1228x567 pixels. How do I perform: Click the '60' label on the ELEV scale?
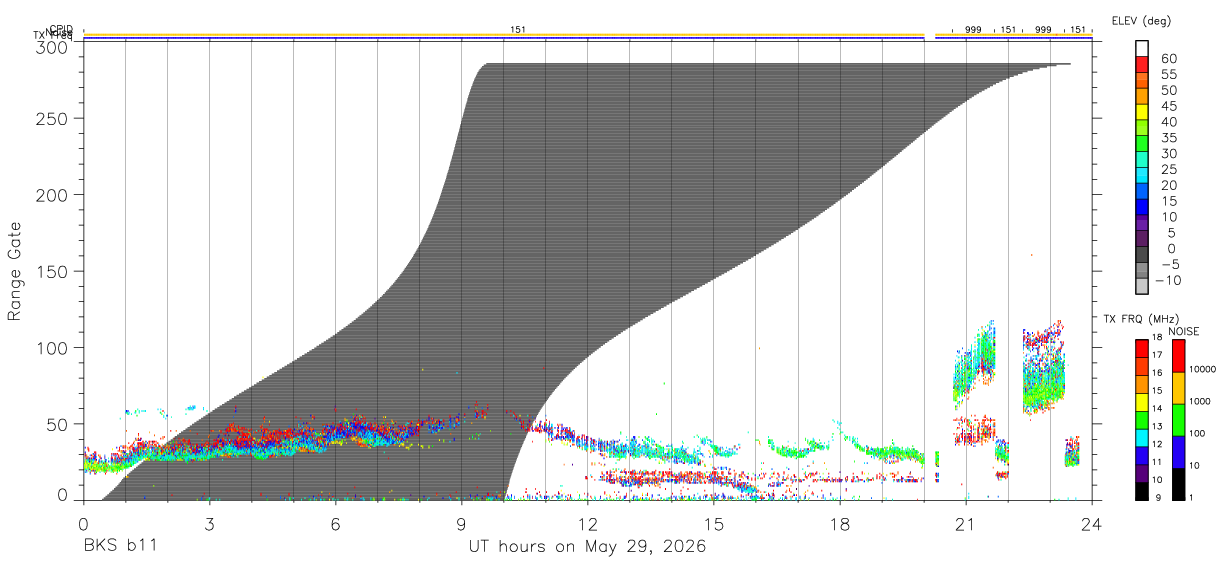1168,59
